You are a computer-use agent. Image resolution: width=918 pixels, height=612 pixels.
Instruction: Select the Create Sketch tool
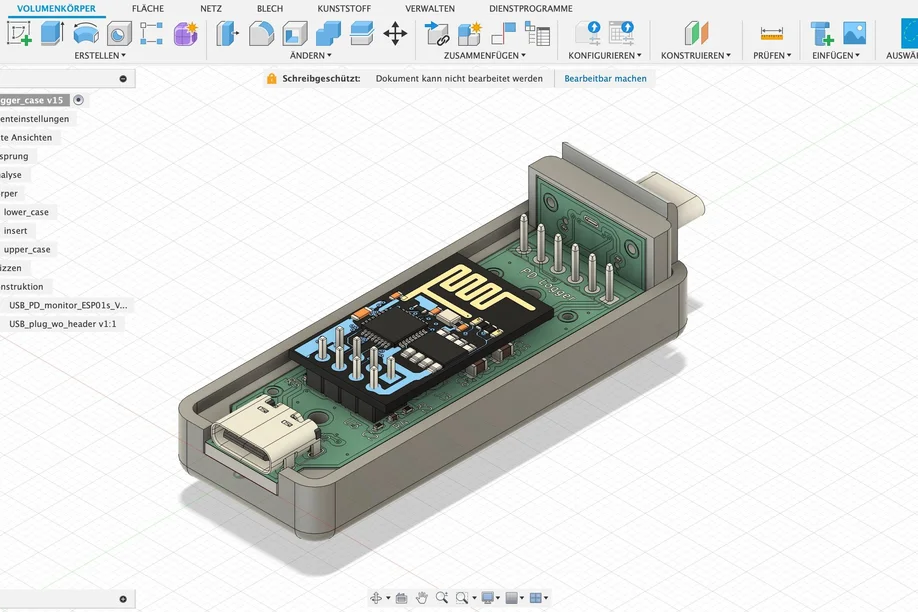point(19,33)
